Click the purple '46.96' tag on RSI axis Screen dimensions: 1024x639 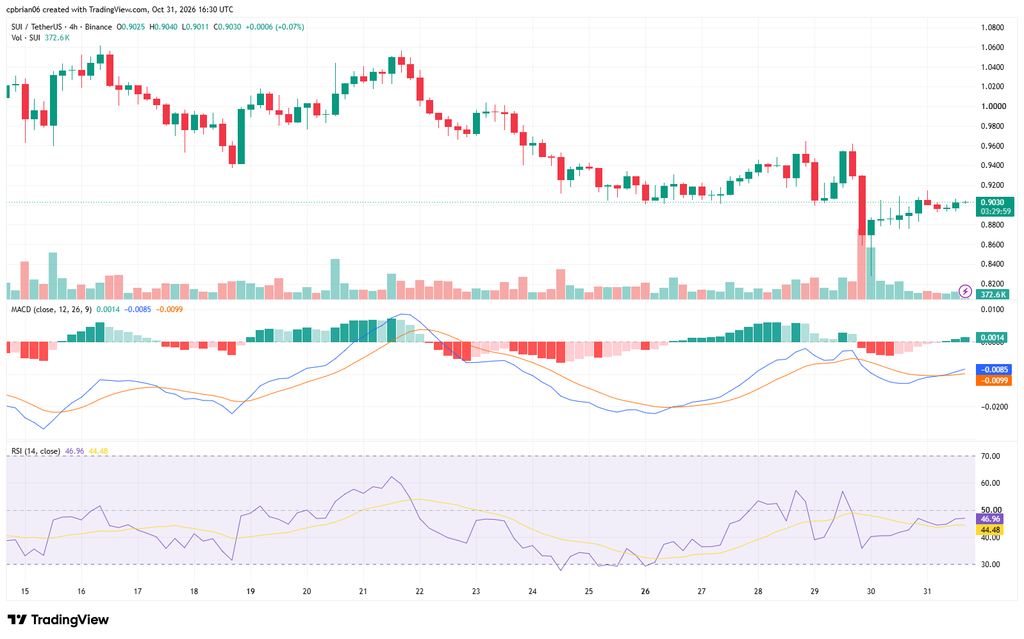point(991,519)
